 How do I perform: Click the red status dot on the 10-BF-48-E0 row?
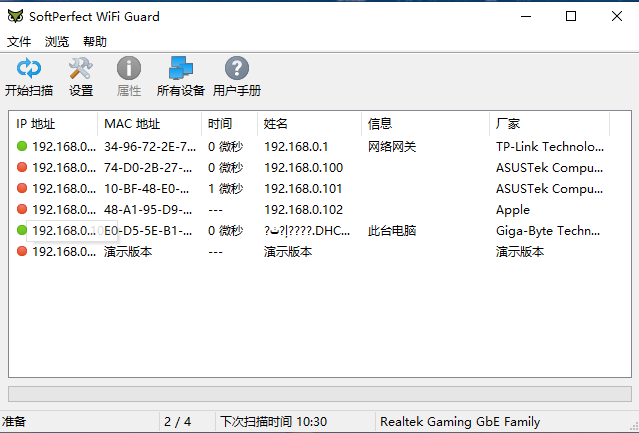22,188
